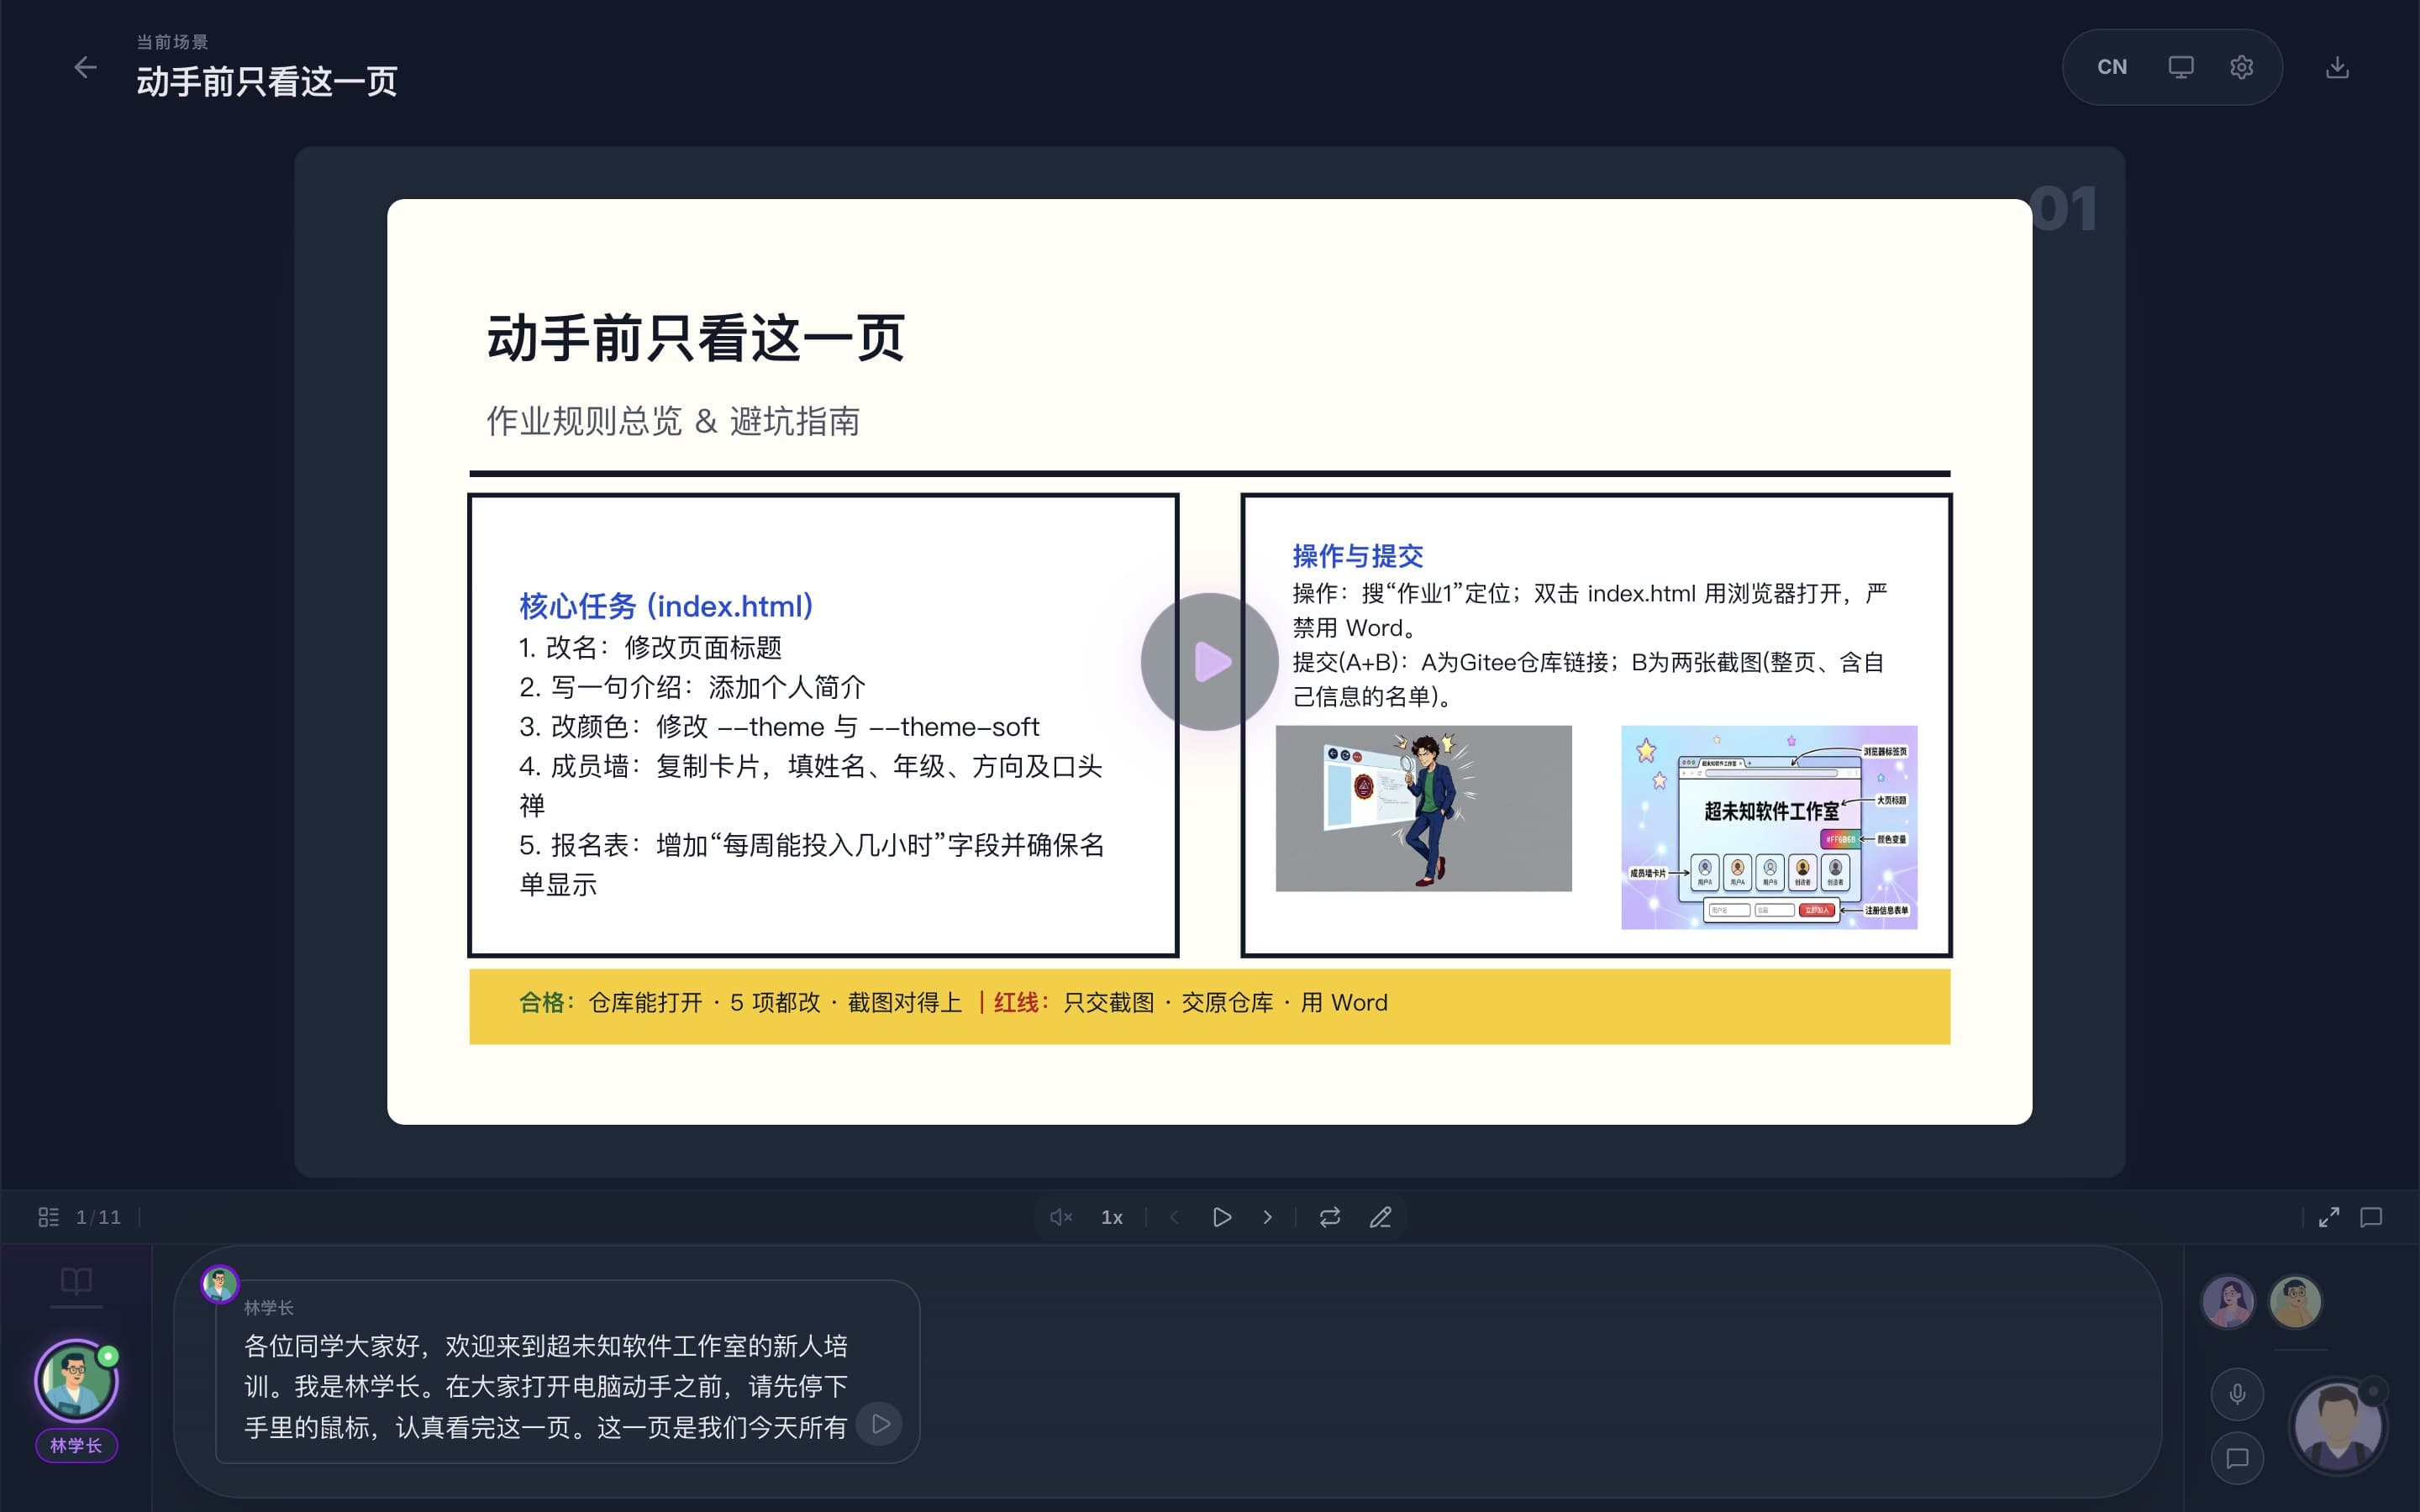Open the book notes tab

76,1281
